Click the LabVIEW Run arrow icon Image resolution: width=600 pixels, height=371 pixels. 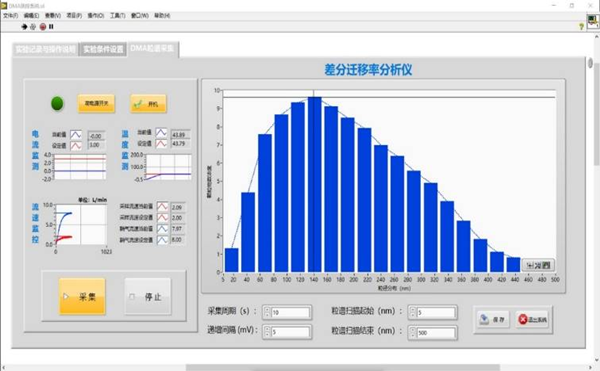(x=24, y=26)
